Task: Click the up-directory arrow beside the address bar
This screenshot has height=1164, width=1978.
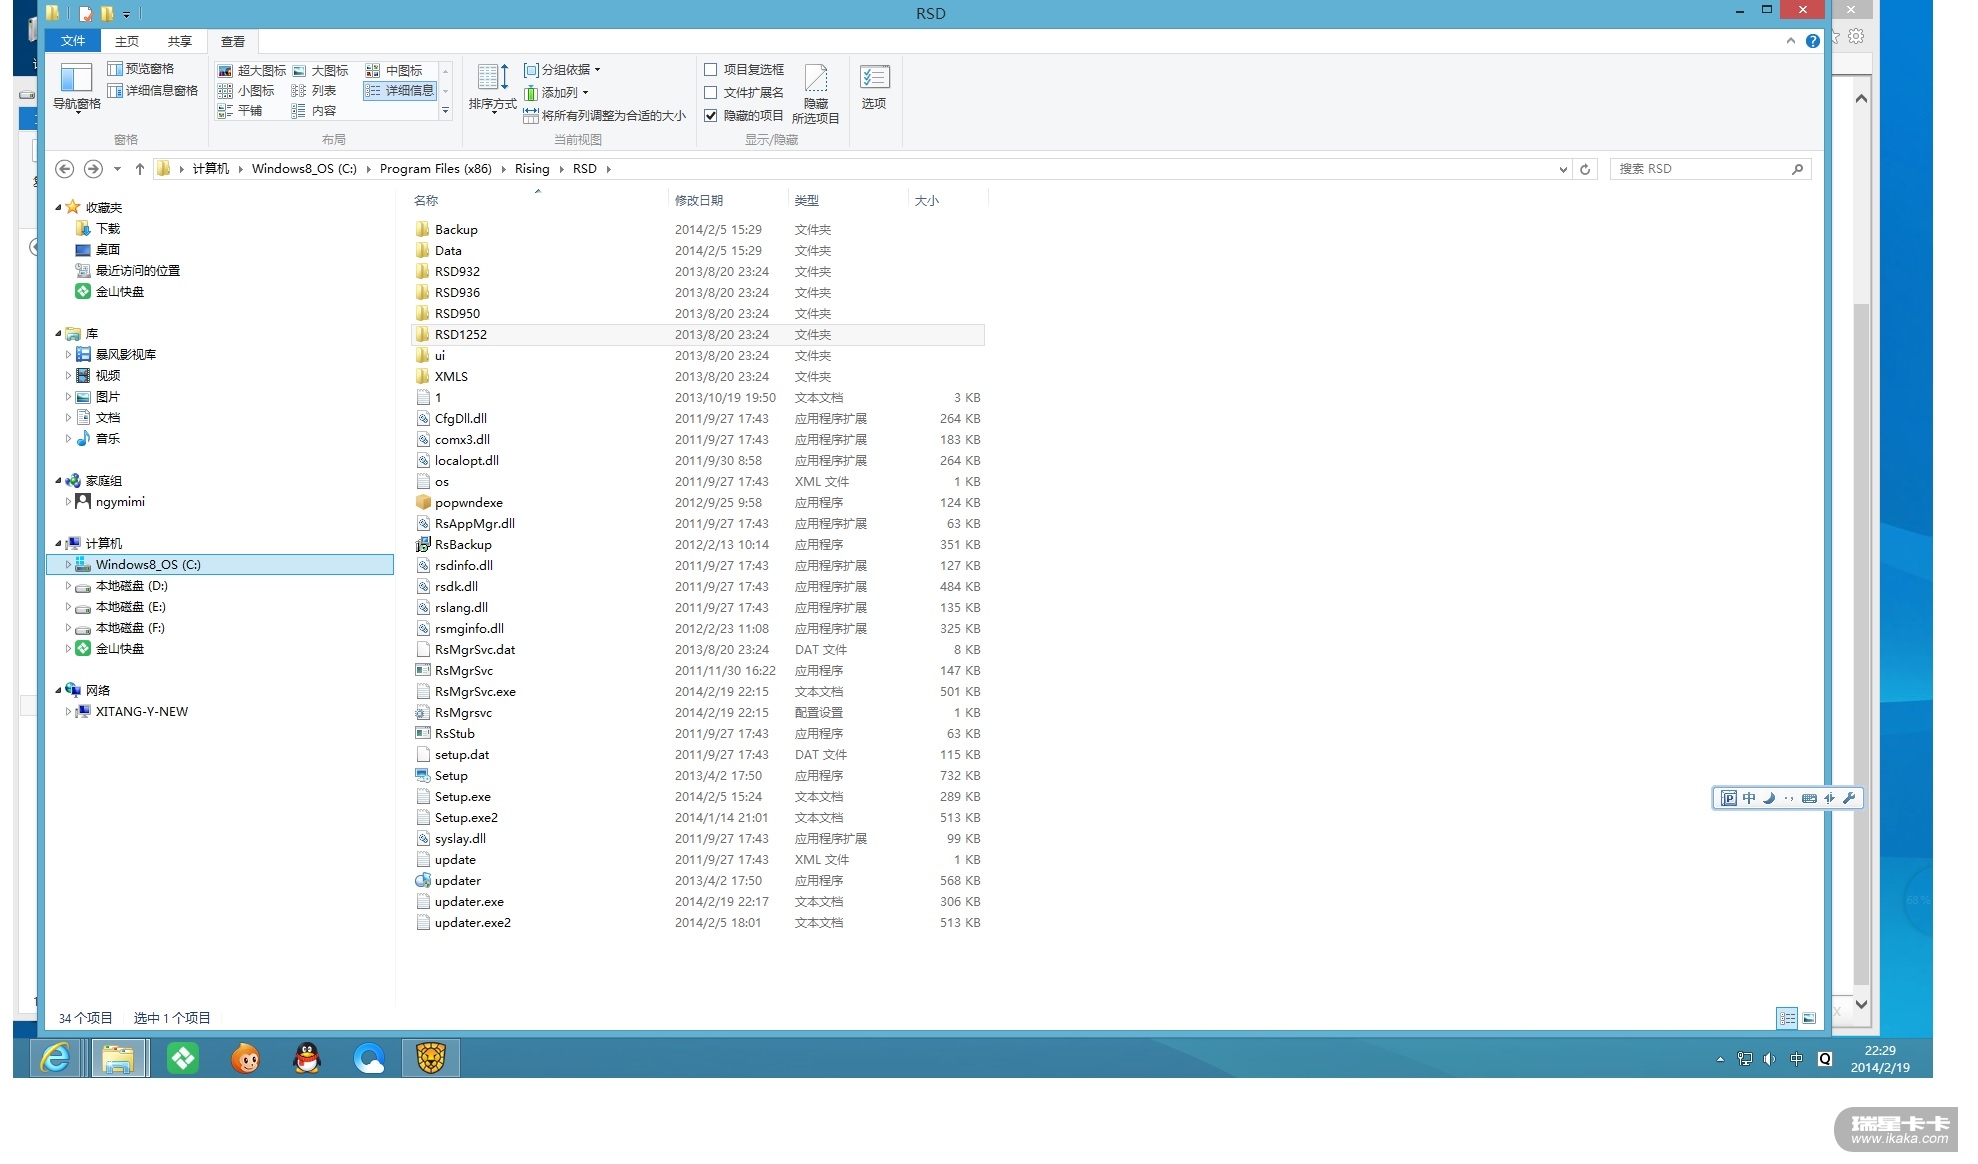Action: click(140, 169)
